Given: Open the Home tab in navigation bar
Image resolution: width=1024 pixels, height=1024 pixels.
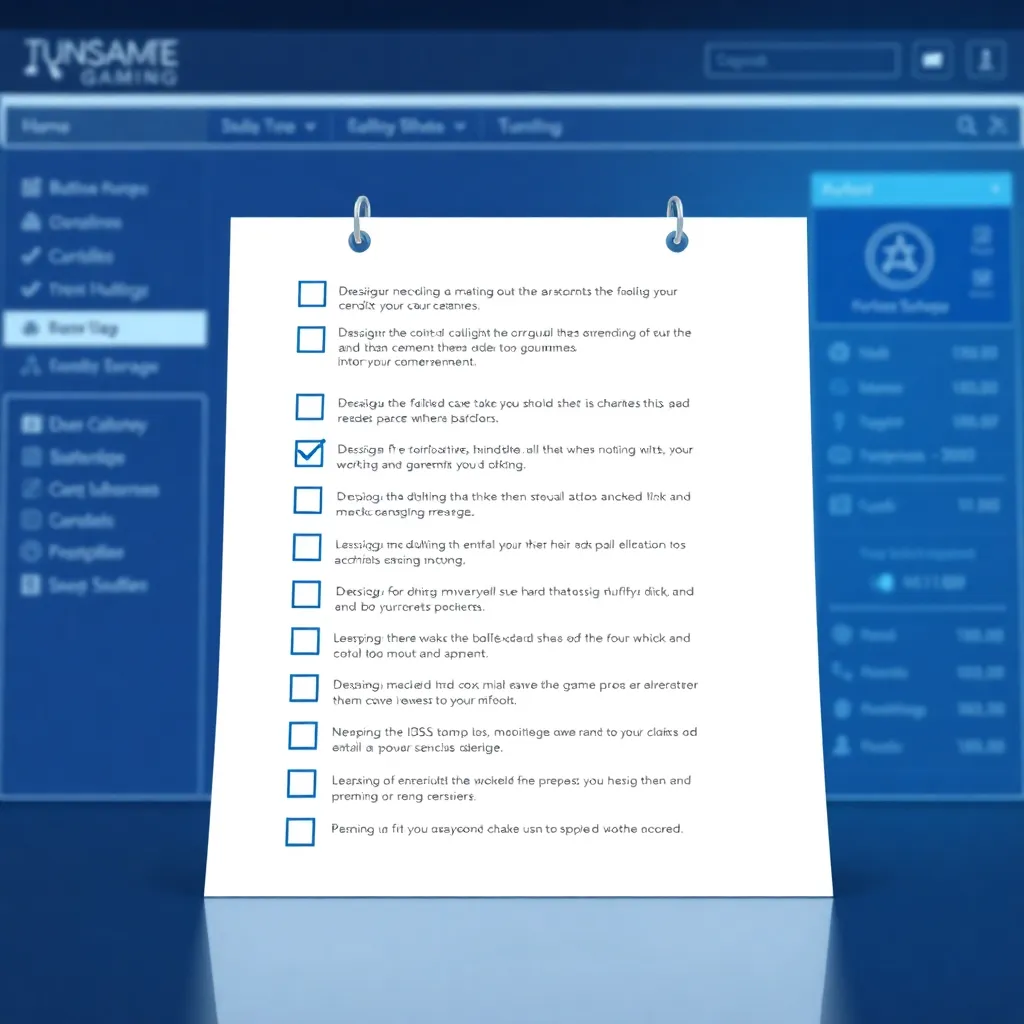Looking at the screenshot, I should [x=46, y=127].
